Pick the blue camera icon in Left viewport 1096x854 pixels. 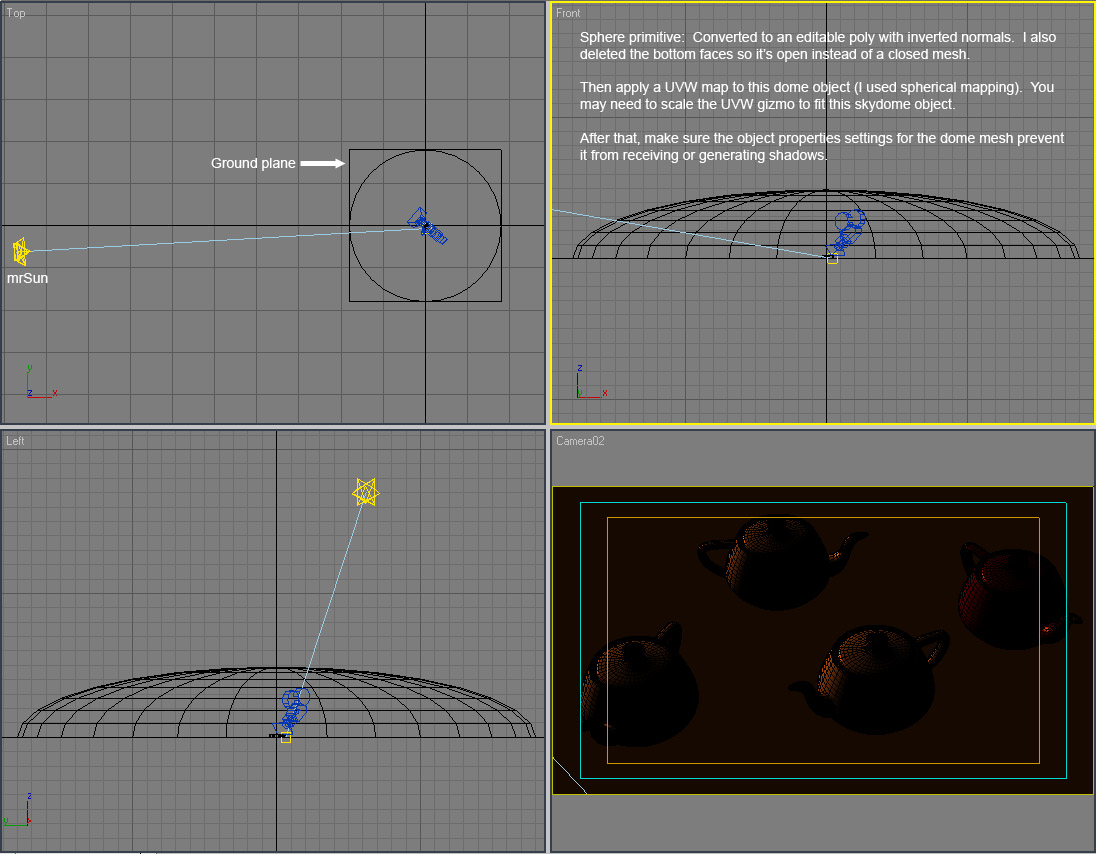(293, 707)
